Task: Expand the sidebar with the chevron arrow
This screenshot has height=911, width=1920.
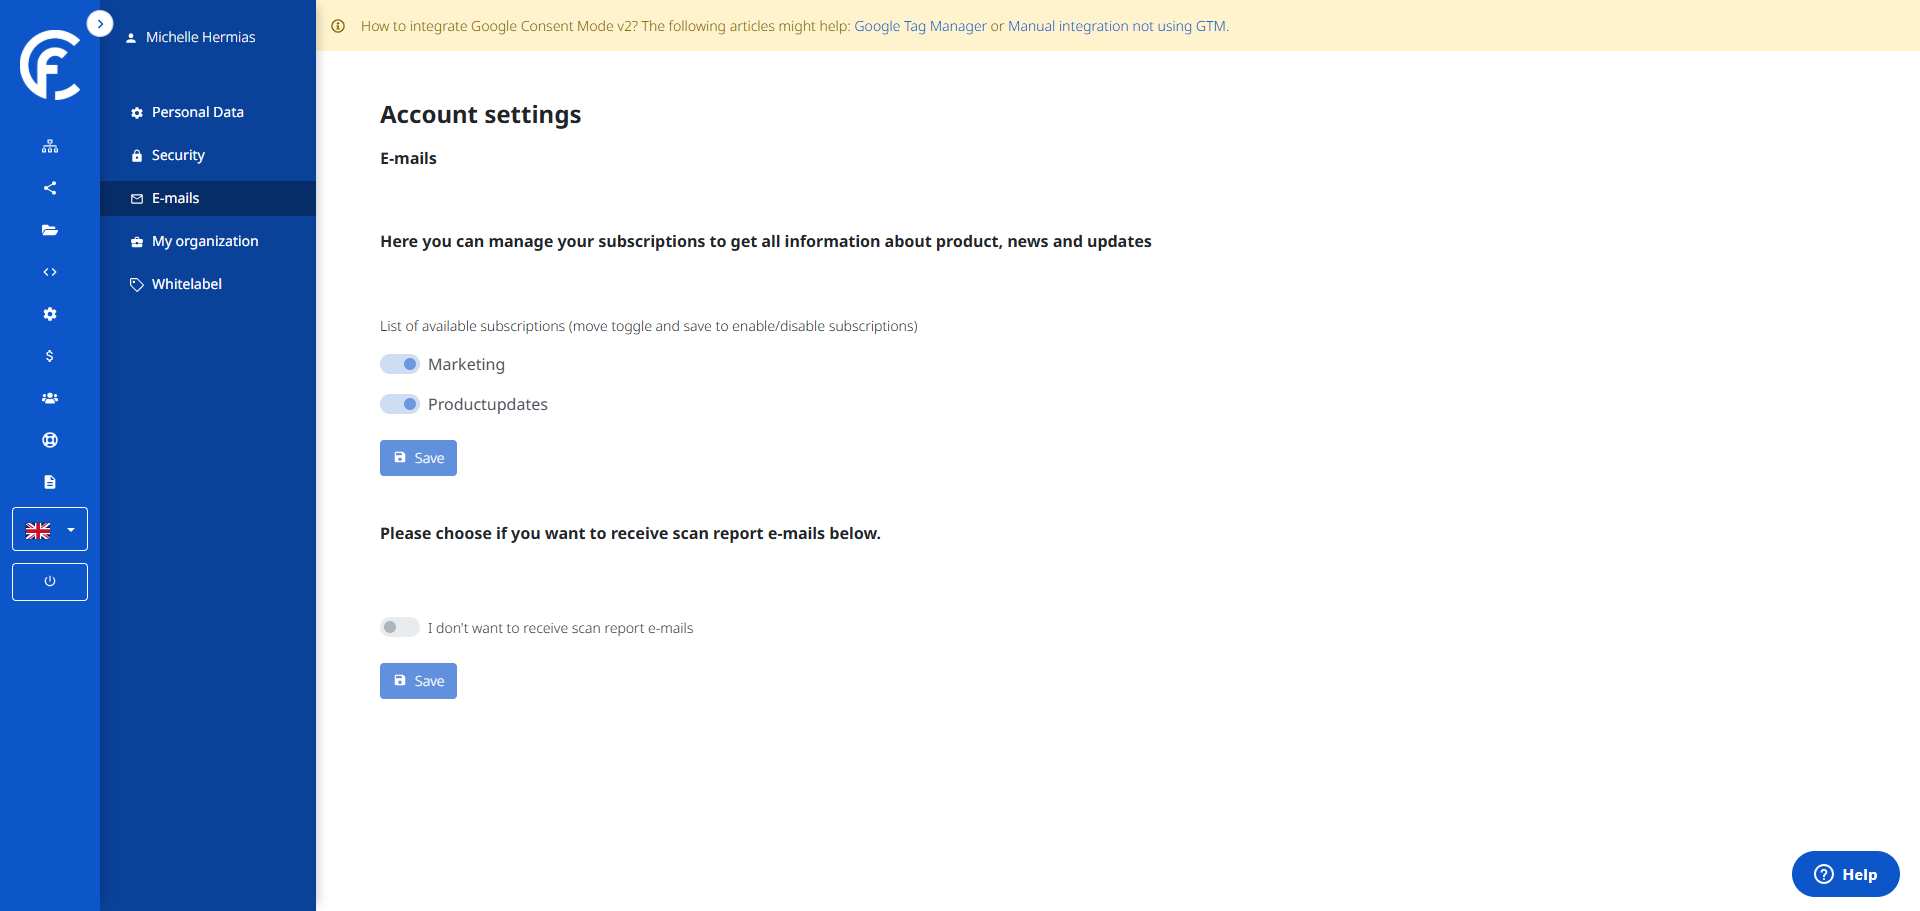Action: (x=100, y=23)
